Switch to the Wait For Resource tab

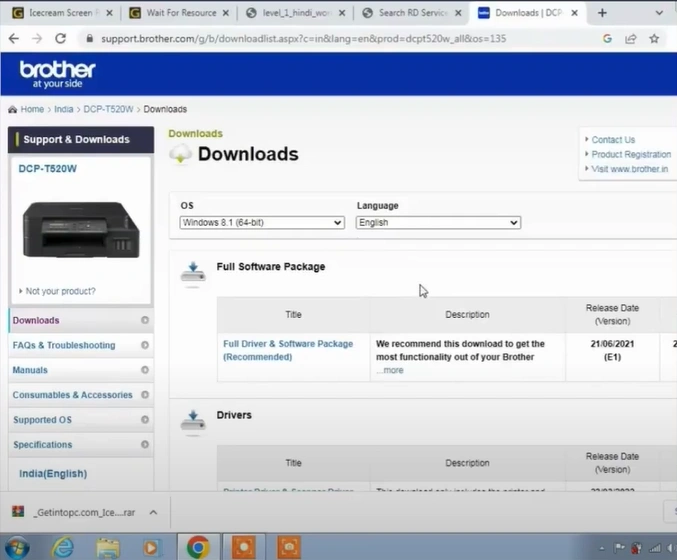tap(177, 13)
